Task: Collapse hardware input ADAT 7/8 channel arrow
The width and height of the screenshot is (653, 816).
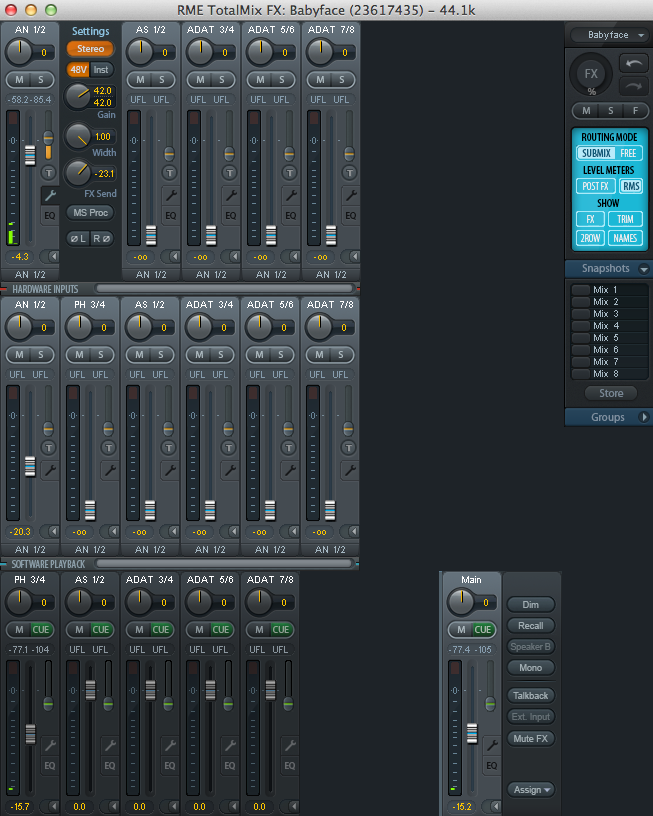Action: 353,257
